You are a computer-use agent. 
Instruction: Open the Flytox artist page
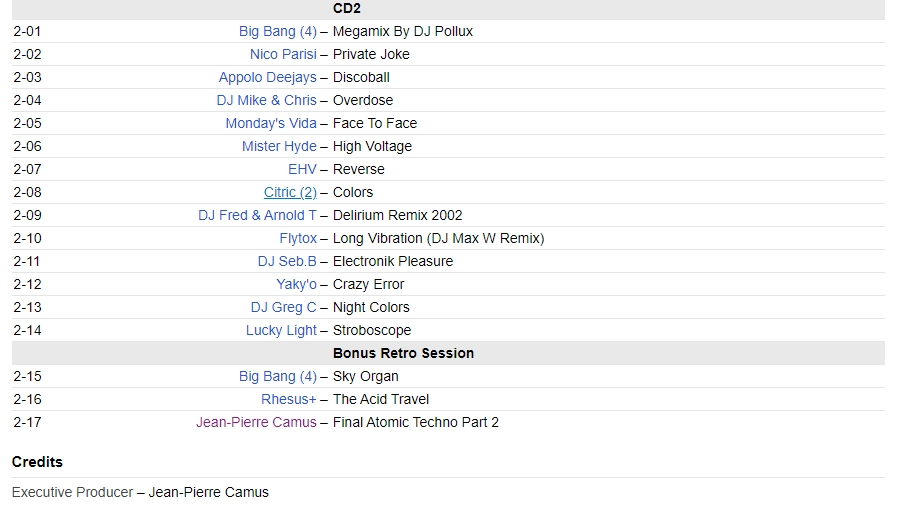click(298, 238)
